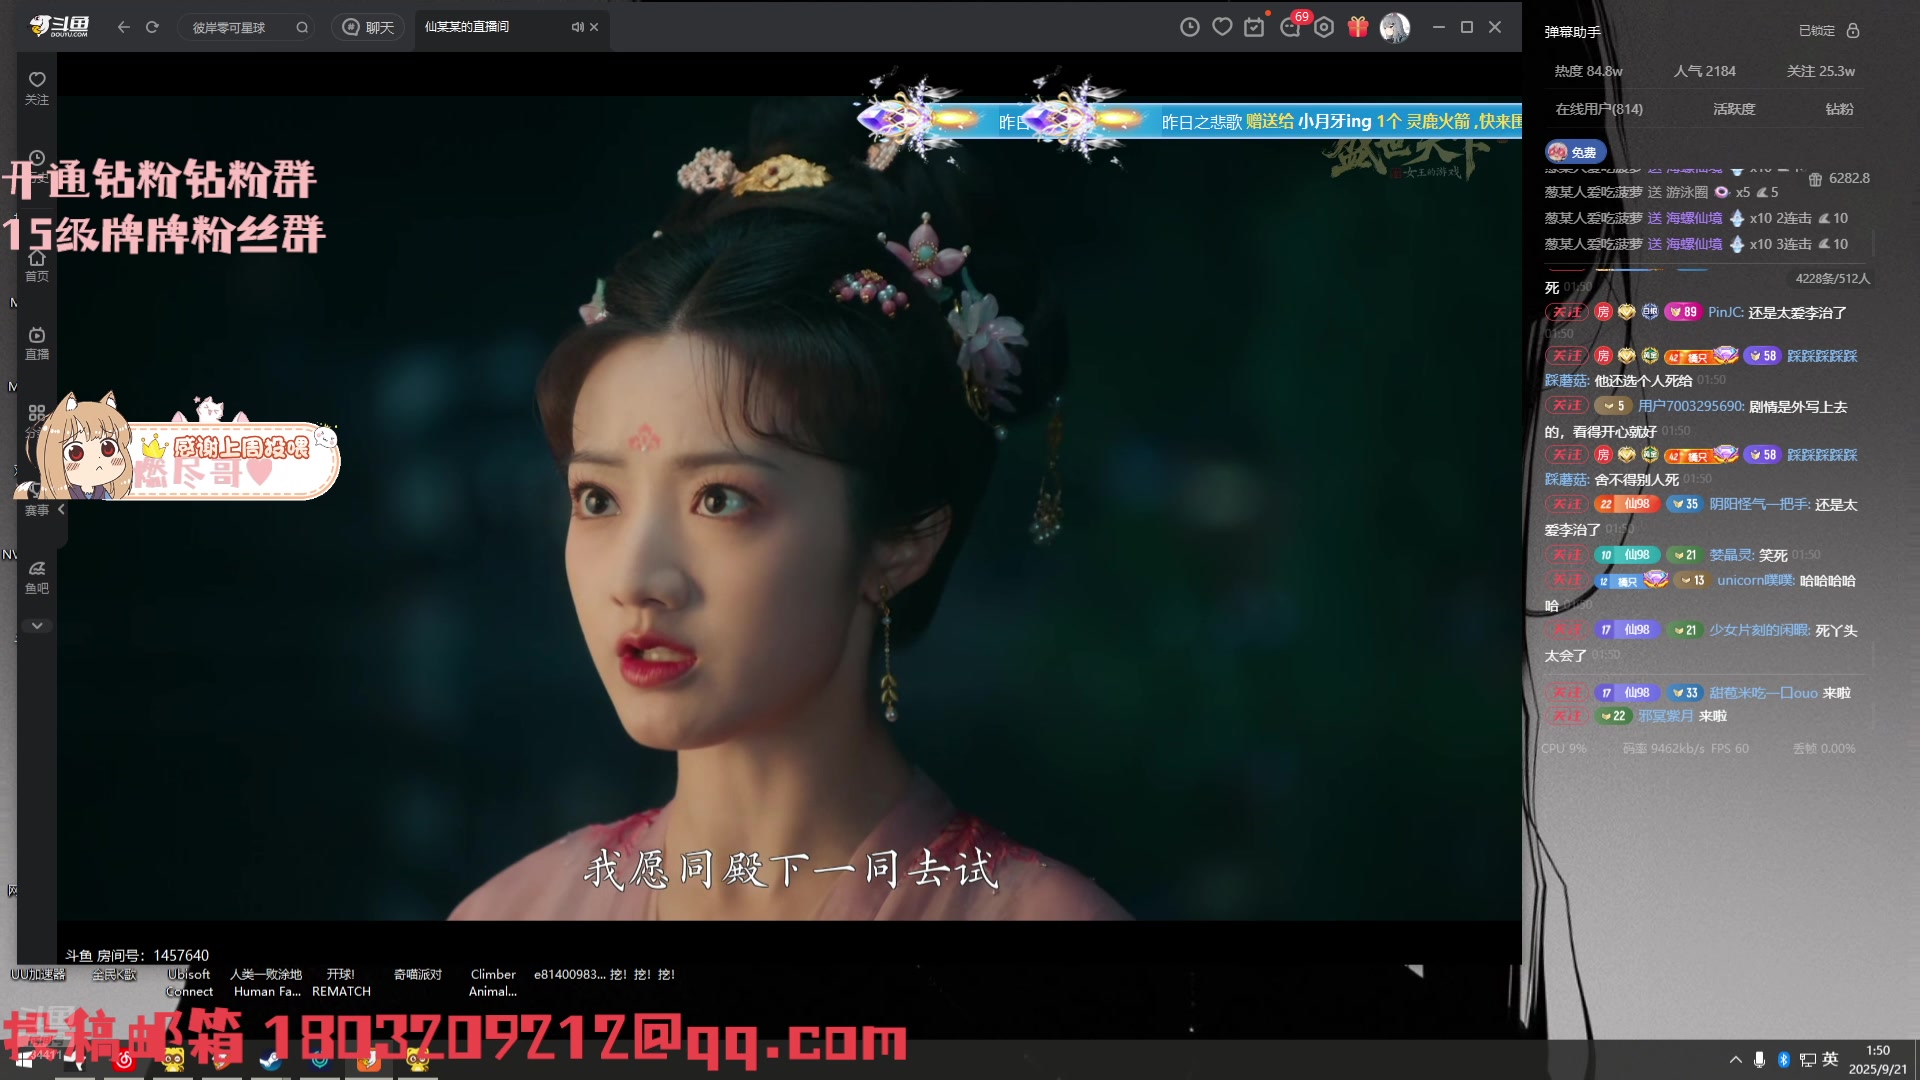
Task: Switch to 在线用户(814) tab
Action: (1598, 109)
